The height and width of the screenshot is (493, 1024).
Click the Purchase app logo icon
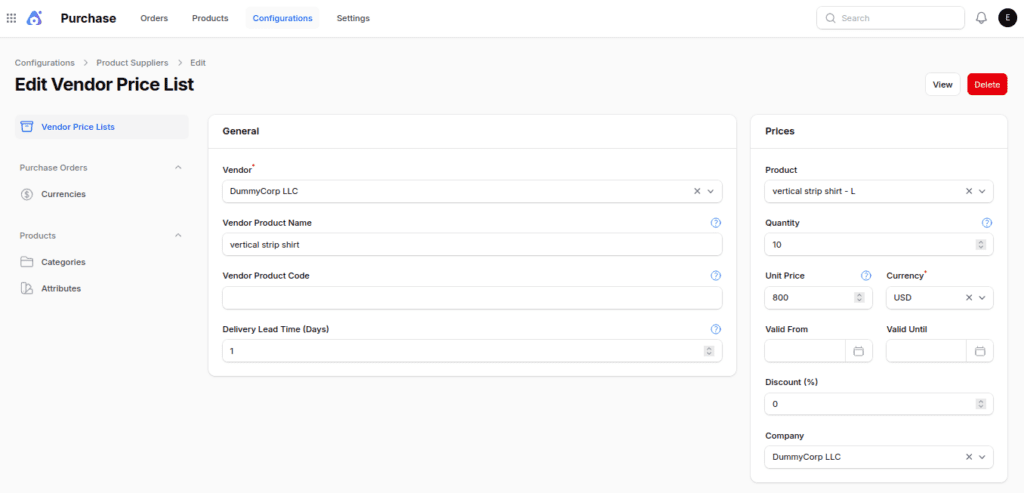pos(34,18)
